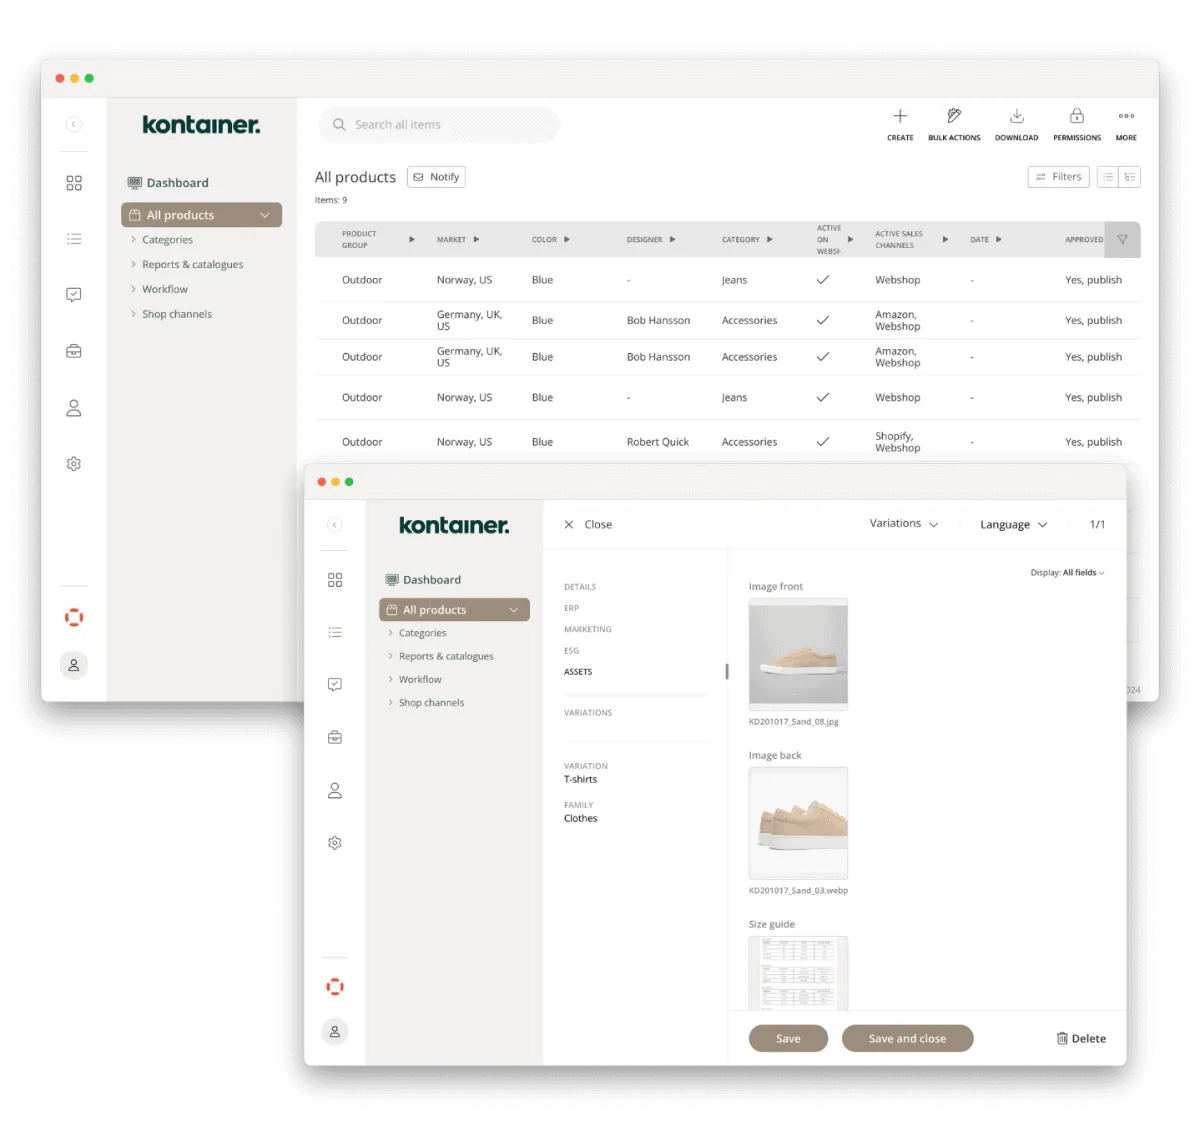Click the Download icon
This screenshot has height=1127, width=1200.
pyautogui.click(x=1016, y=116)
